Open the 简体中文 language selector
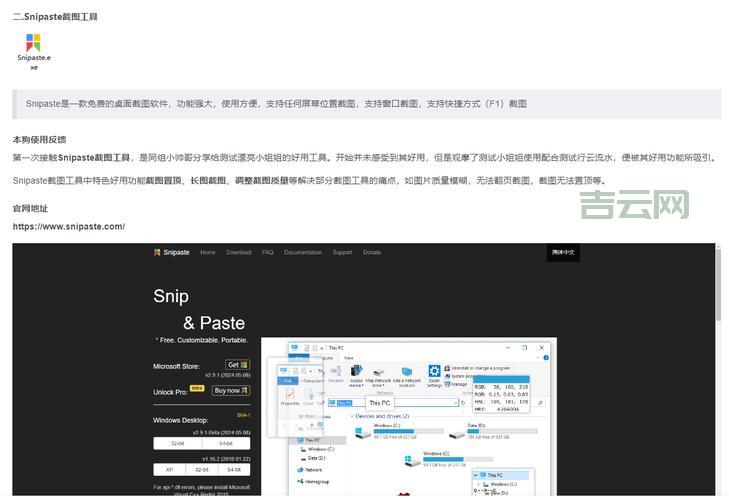The image size is (729, 500). point(563,253)
